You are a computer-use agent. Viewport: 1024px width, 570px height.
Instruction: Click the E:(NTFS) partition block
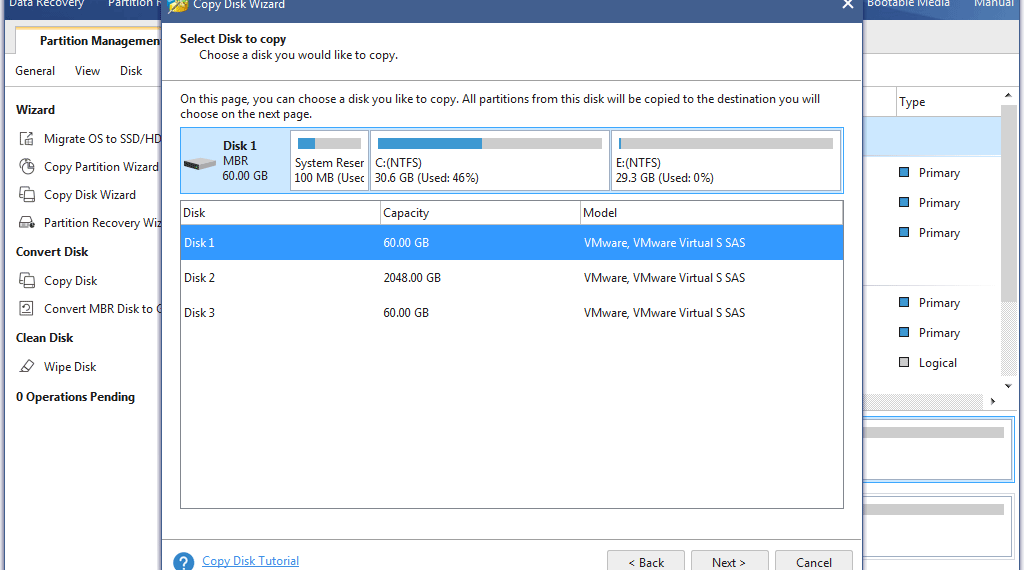pyautogui.click(x=726, y=161)
